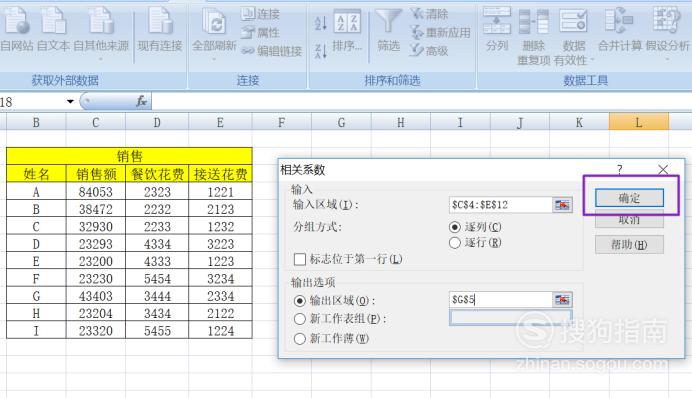The image size is (692, 398).
Task: Click cell with value 84053
Action: tap(96, 191)
